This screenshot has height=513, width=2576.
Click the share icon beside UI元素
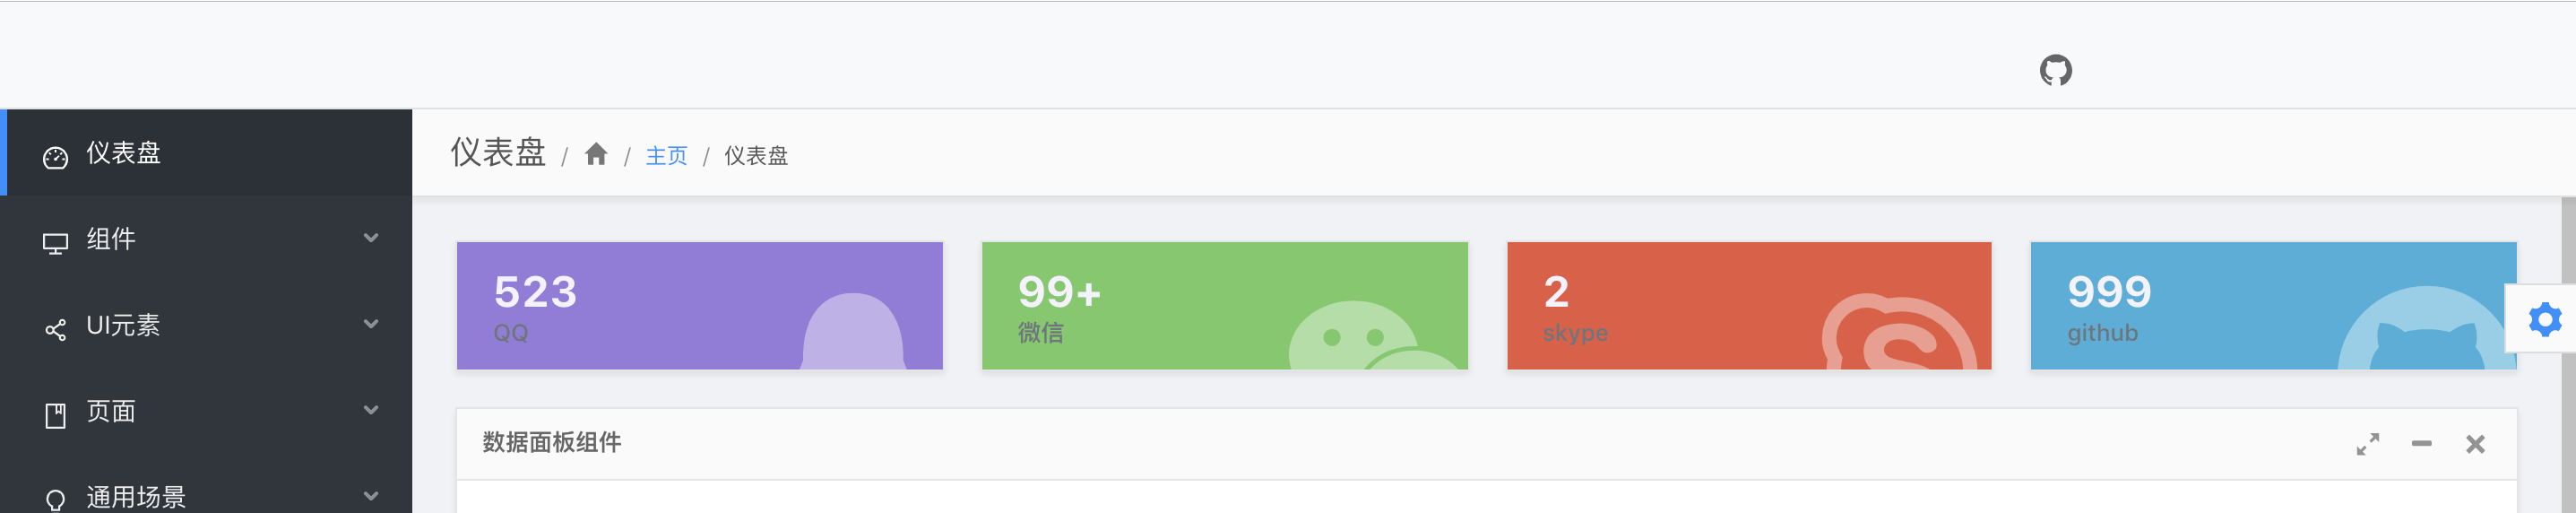point(56,329)
